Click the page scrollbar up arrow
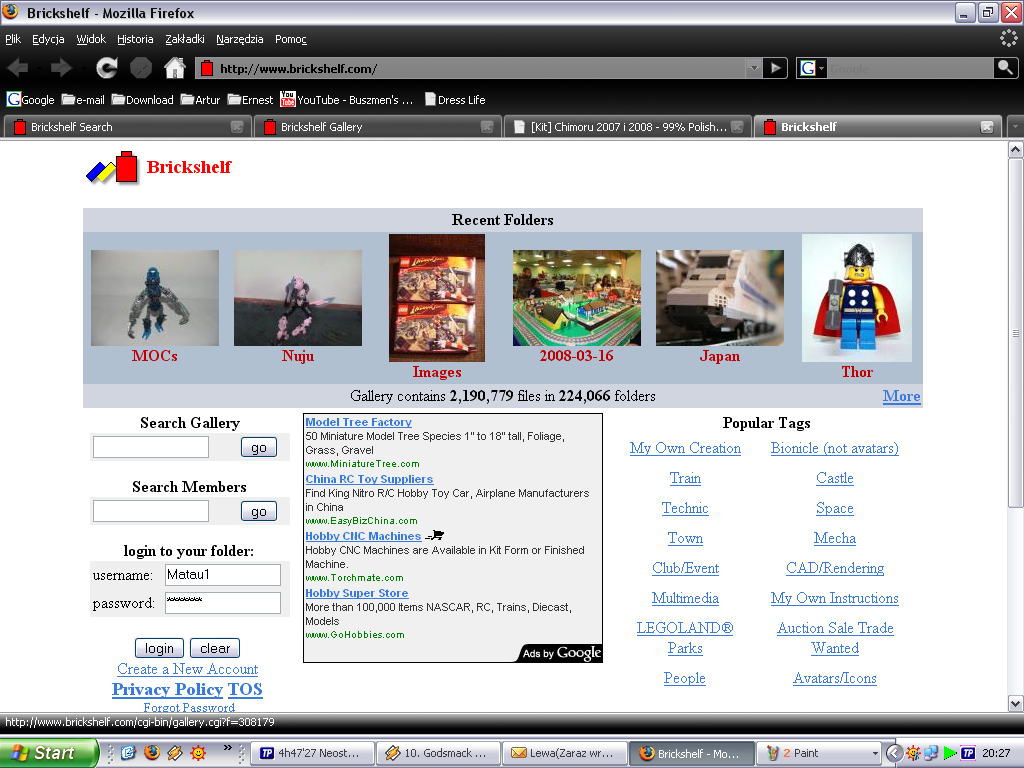 click(x=1016, y=150)
